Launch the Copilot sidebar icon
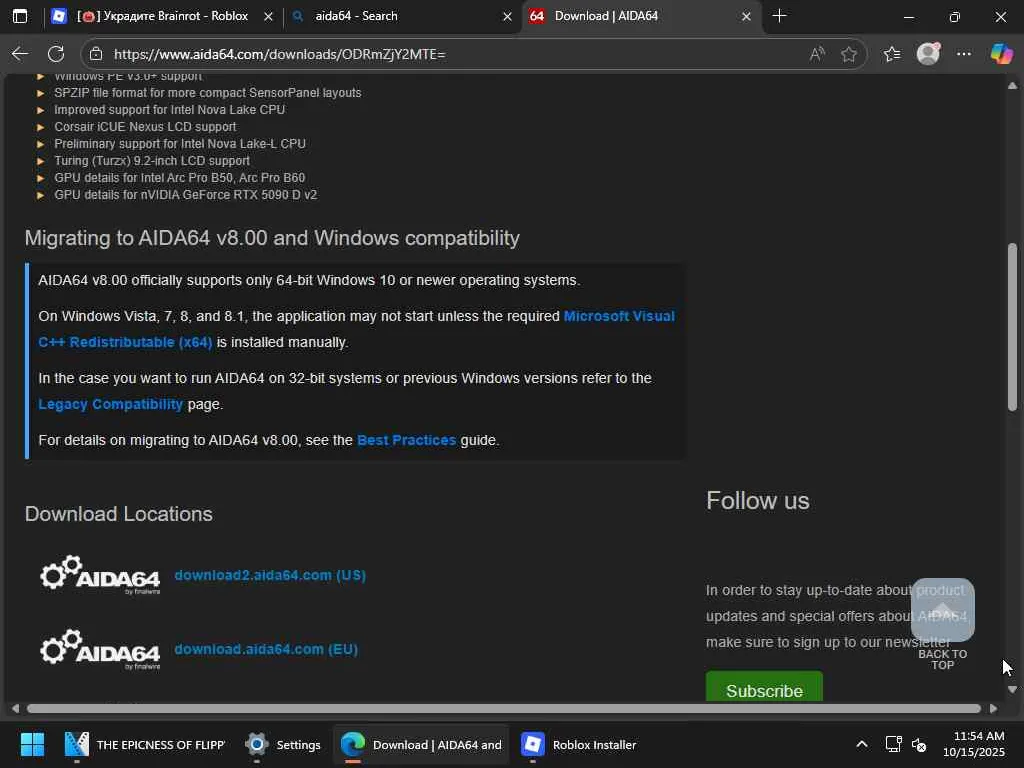The height and width of the screenshot is (768, 1024). pos(1001,54)
